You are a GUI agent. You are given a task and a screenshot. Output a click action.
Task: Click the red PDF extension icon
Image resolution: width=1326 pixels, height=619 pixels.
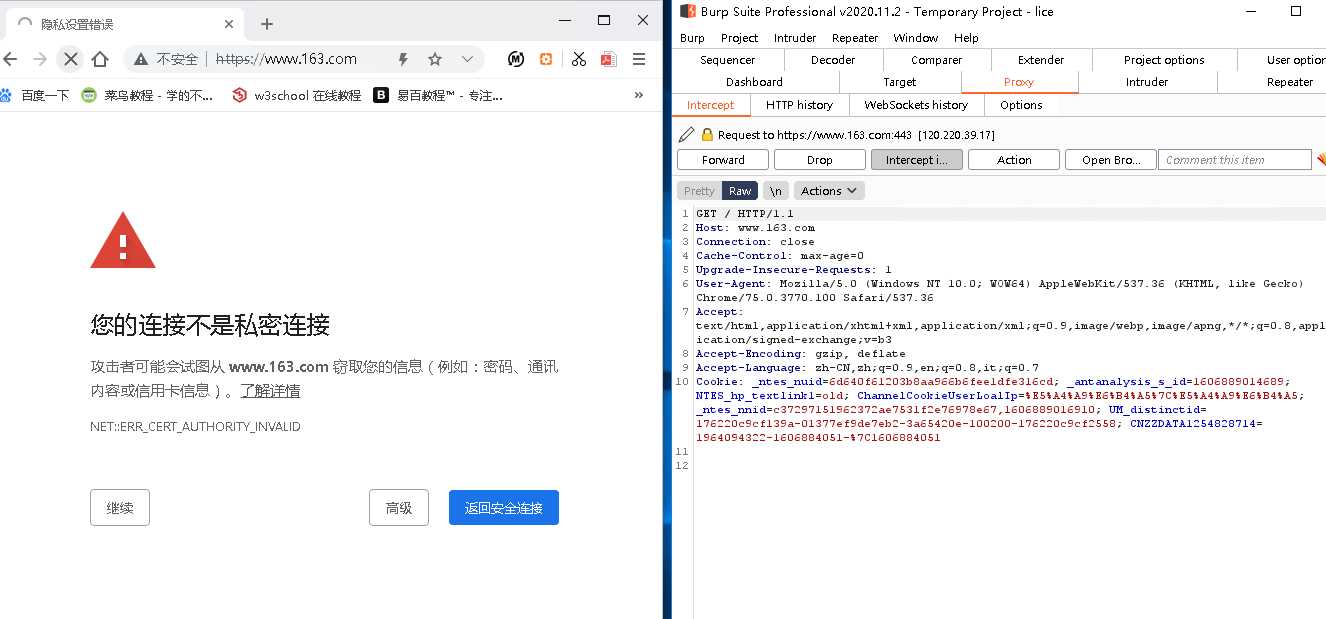[x=608, y=59]
